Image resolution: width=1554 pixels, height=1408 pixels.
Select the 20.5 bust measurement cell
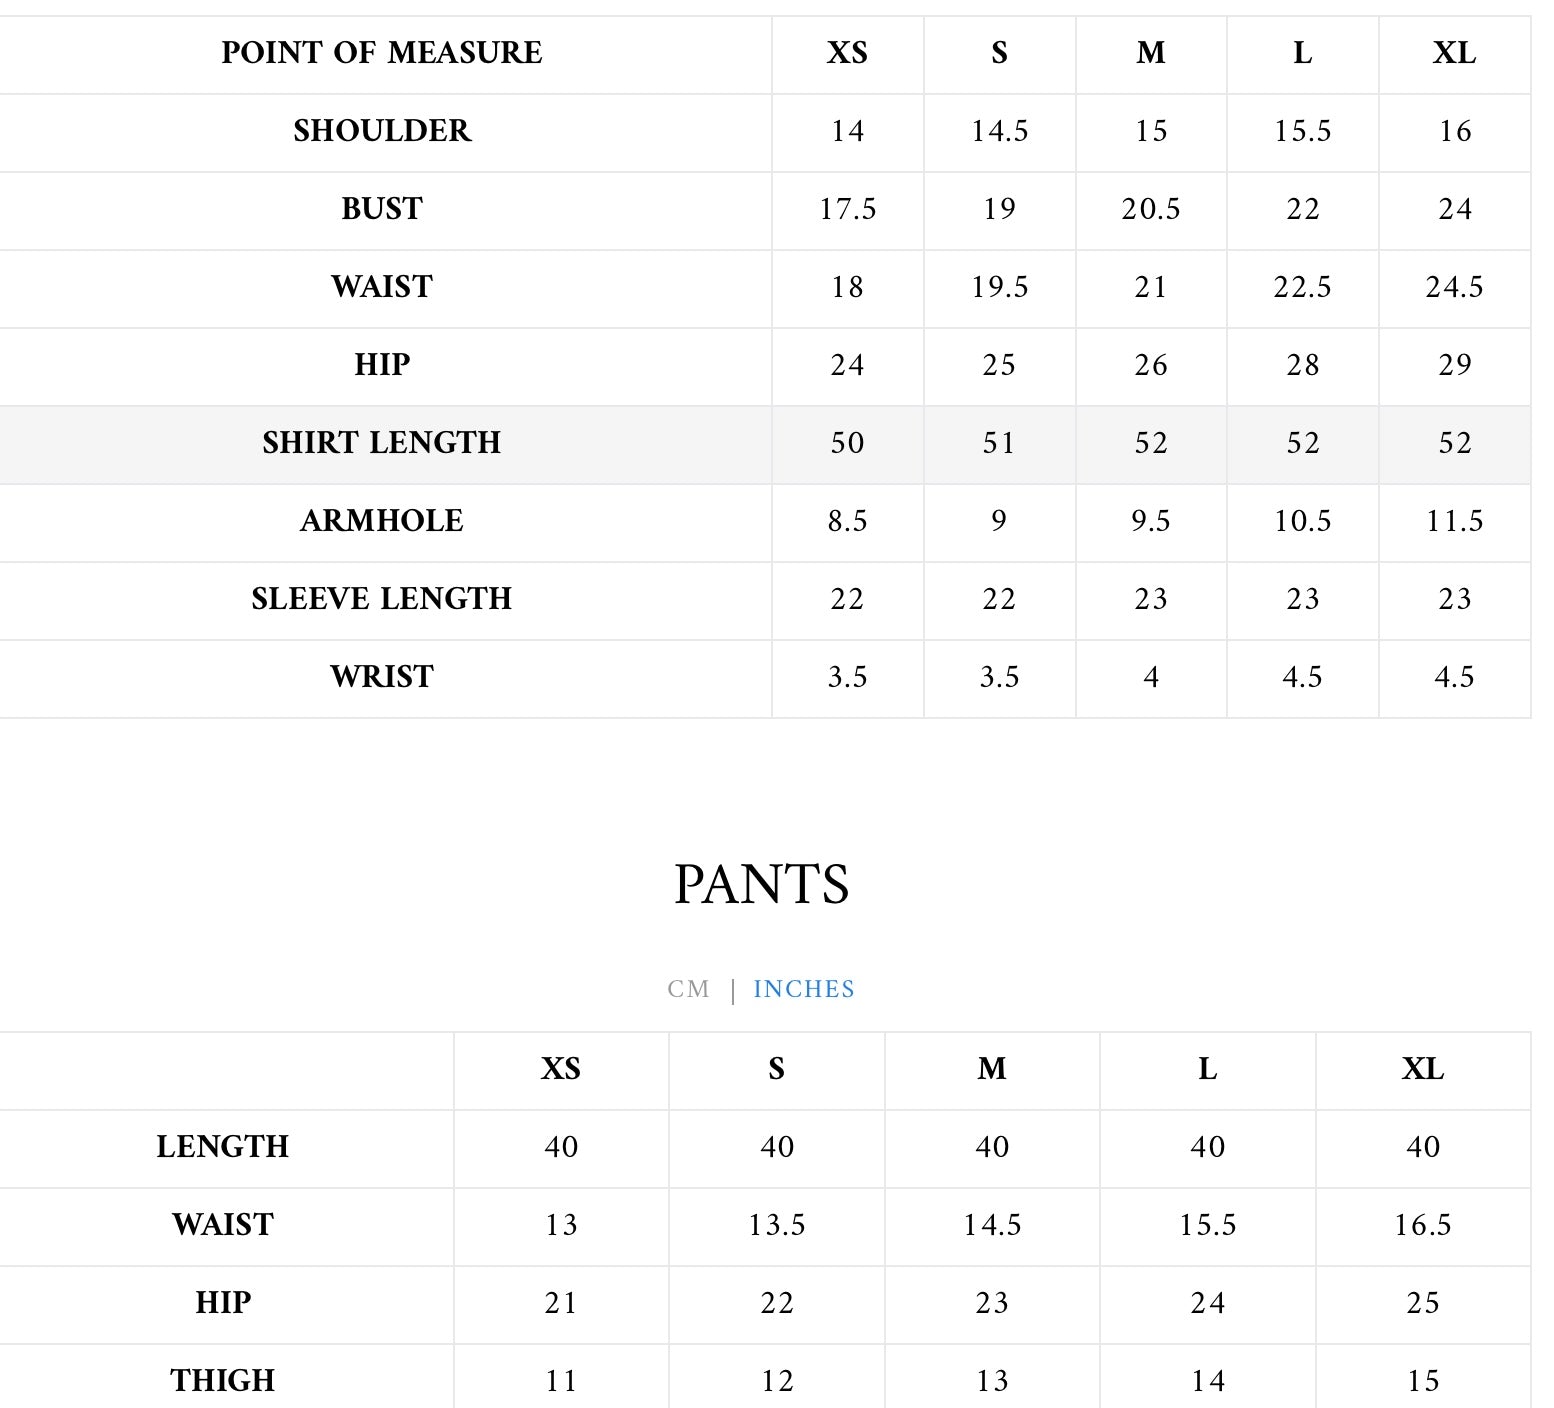click(1151, 209)
